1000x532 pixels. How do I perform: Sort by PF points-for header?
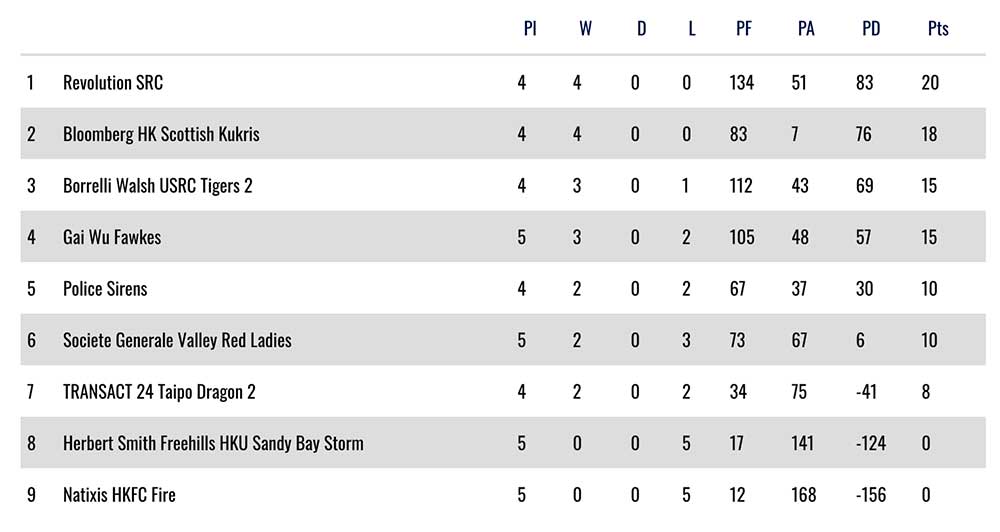point(744,29)
